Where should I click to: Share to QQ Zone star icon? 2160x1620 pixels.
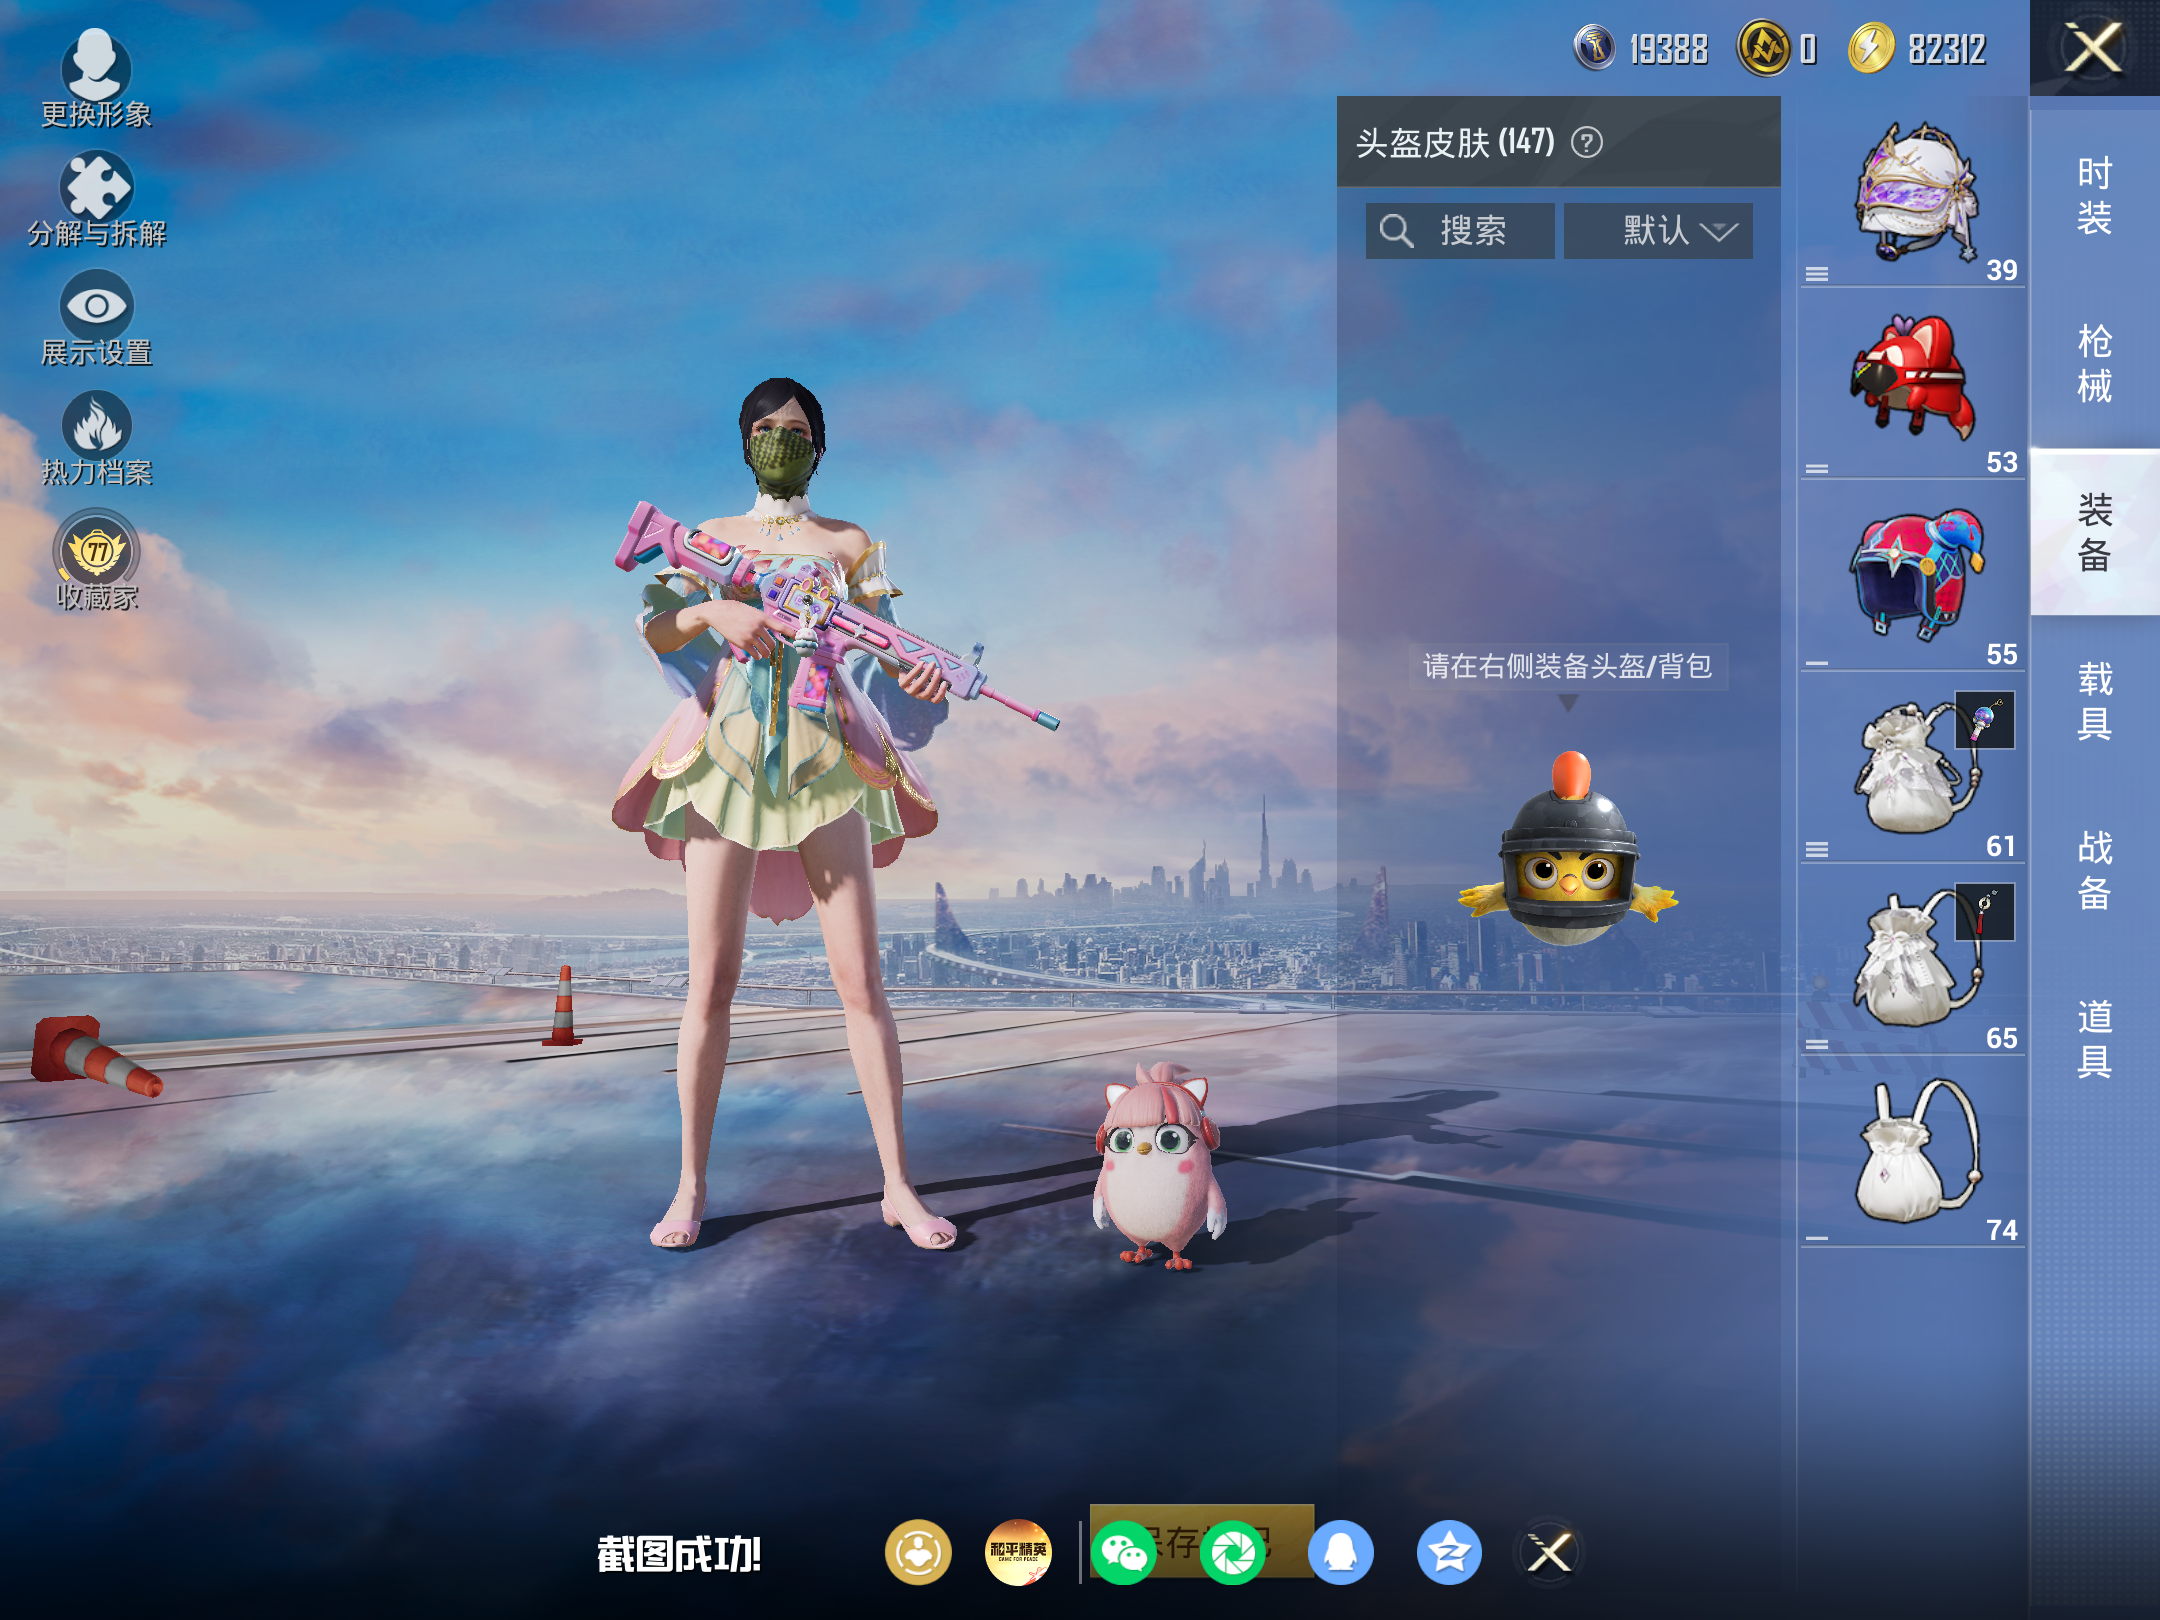(x=1448, y=1552)
